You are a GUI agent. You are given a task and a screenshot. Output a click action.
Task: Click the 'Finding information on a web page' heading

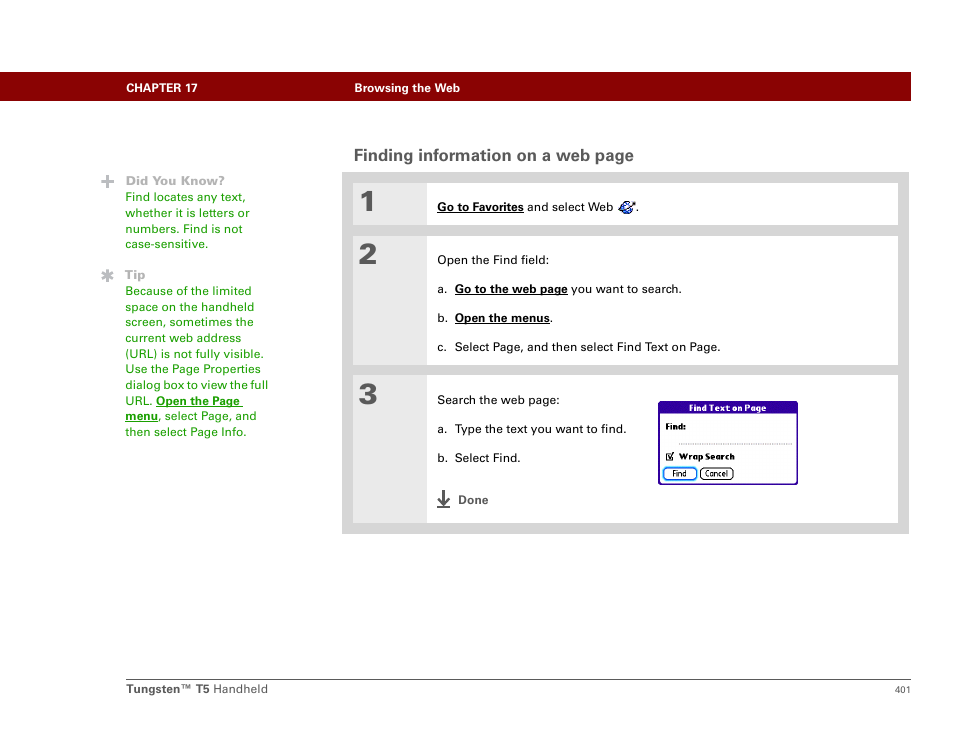tap(493, 156)
